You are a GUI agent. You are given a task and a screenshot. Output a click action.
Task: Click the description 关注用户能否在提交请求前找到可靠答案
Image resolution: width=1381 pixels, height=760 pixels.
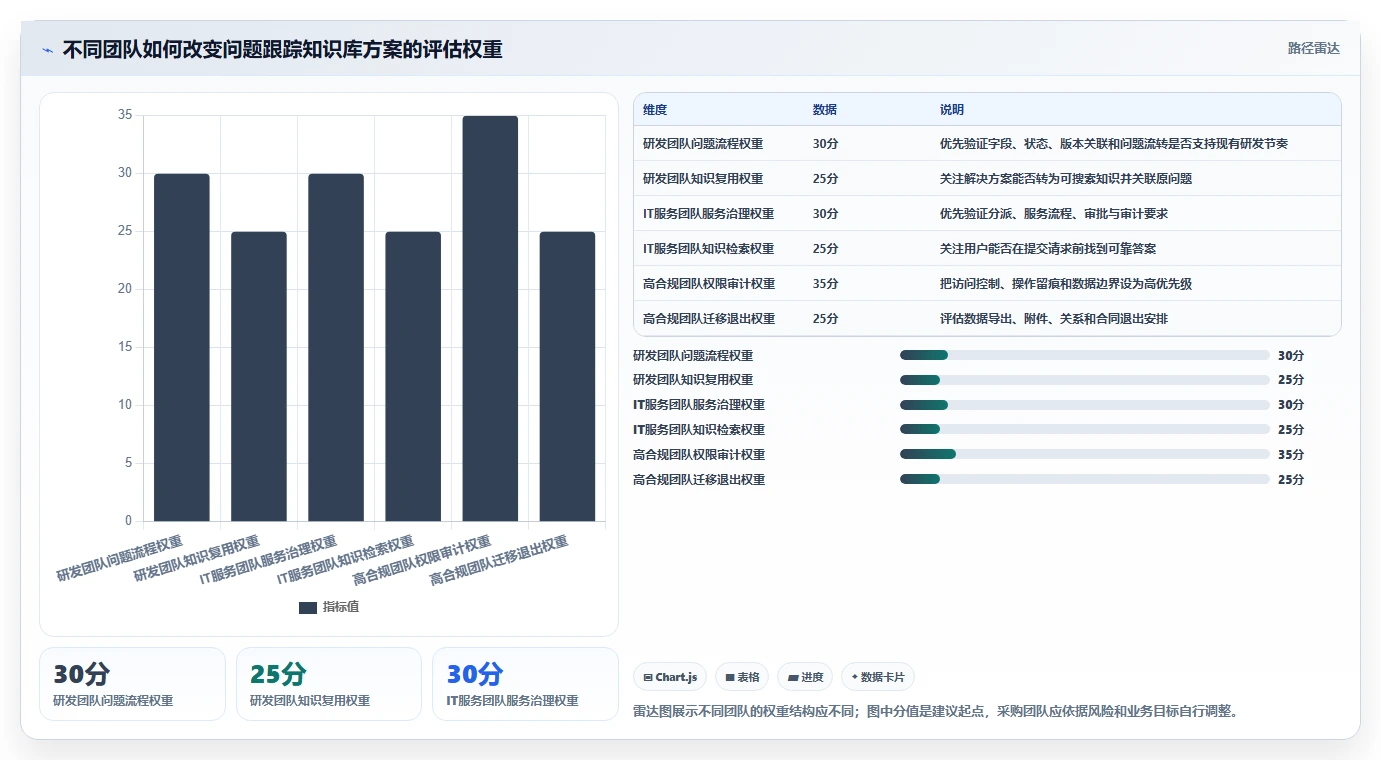1048,249
